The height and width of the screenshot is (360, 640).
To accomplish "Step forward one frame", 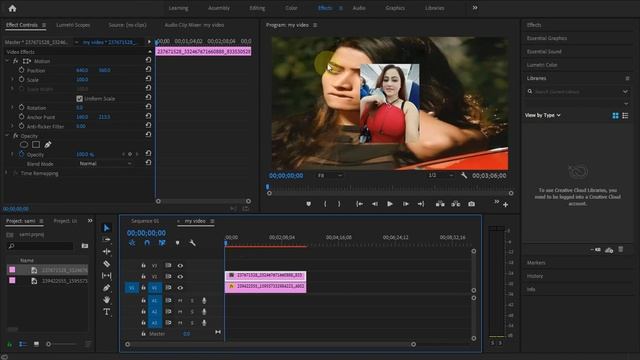I will coord(406,204).
